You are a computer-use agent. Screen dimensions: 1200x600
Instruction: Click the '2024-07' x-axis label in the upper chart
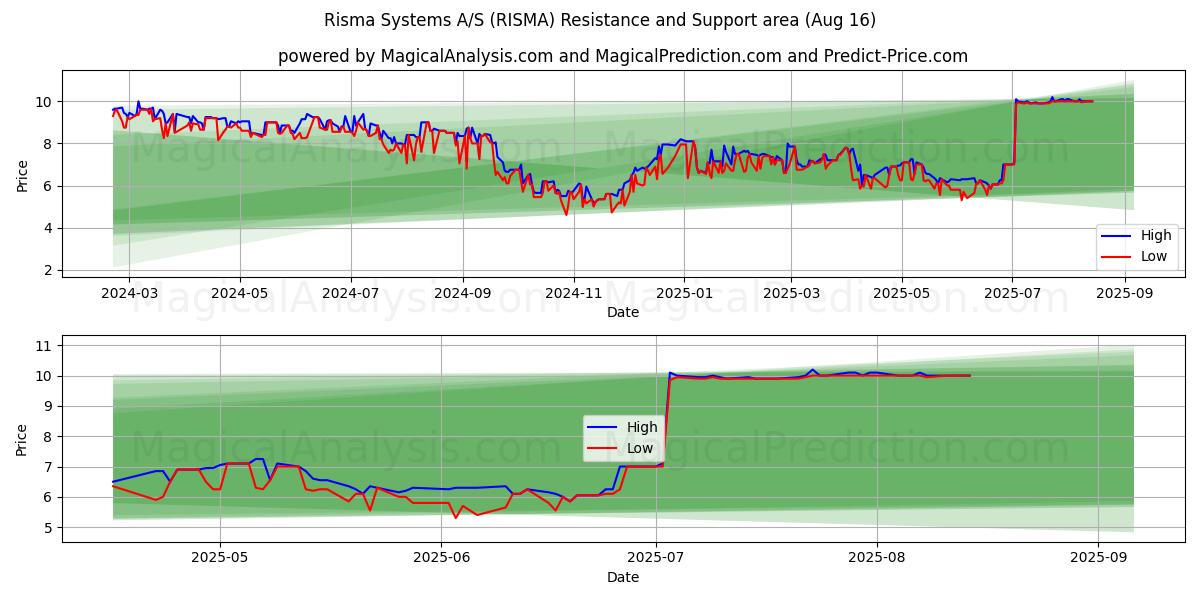pyautogui.click(x=351, y=293)
